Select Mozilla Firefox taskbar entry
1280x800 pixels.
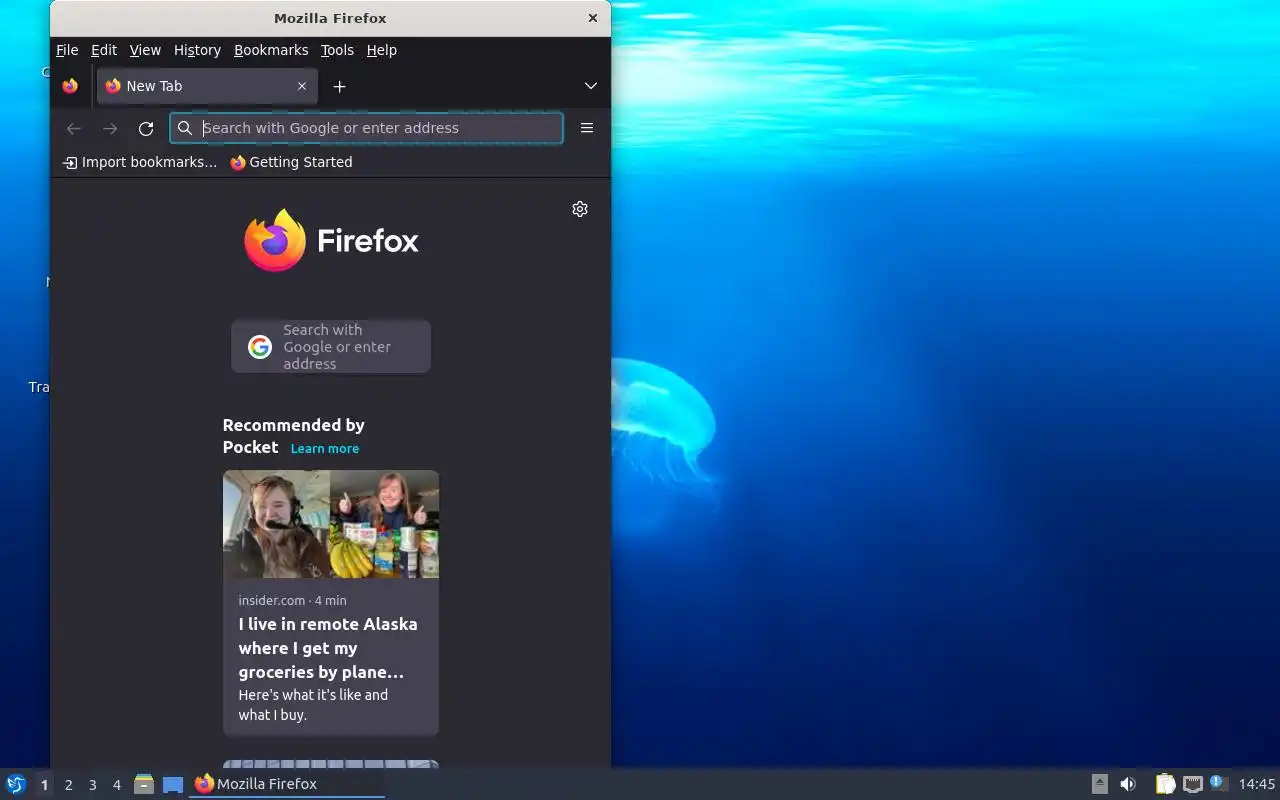click(x=287, y=784)
